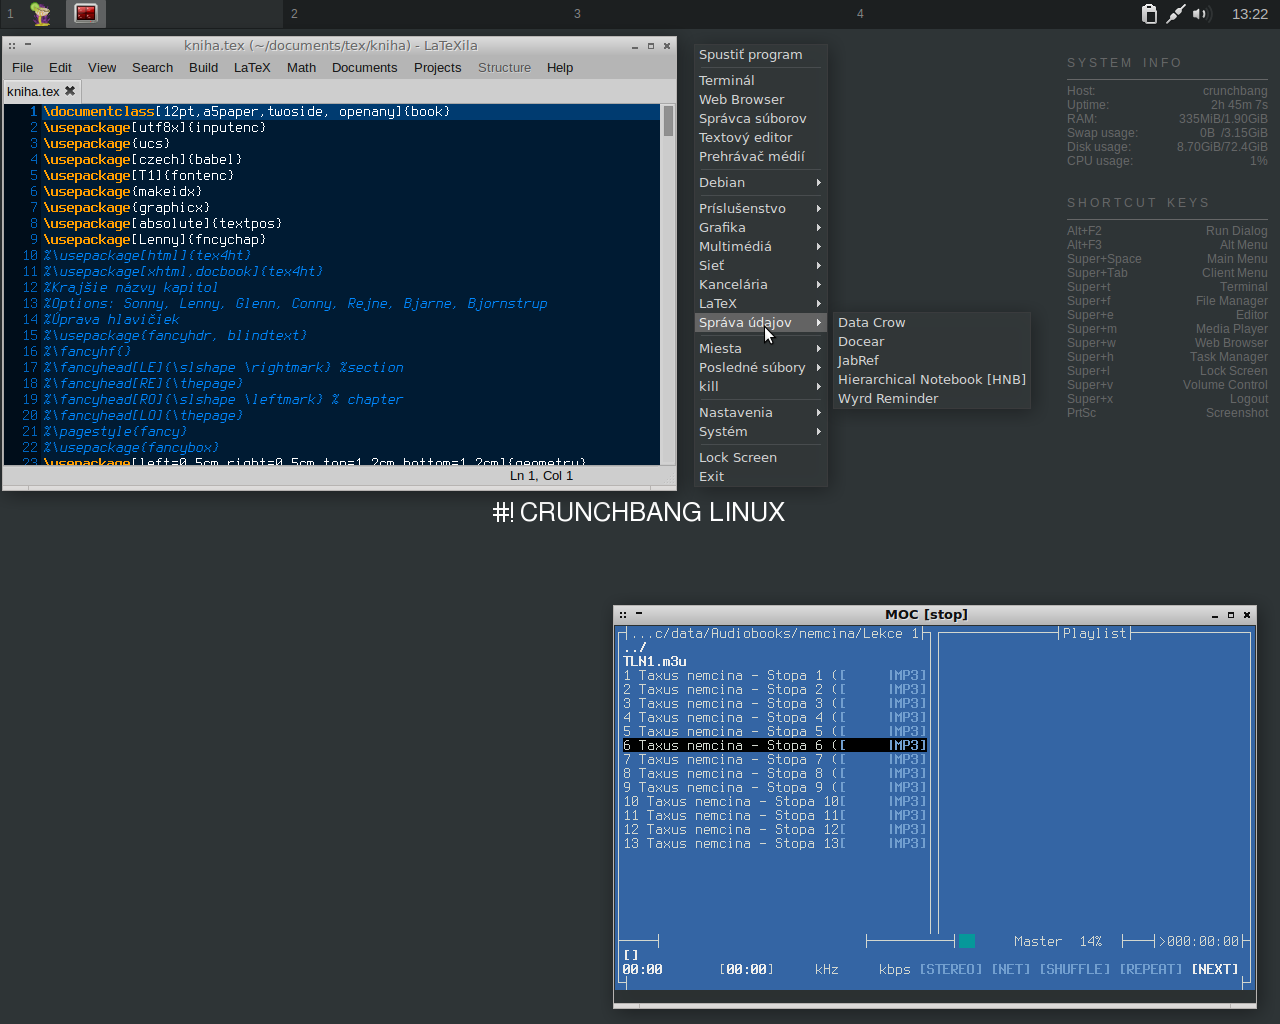Click the \usepackage{makeidx} line

click(122, 192)
